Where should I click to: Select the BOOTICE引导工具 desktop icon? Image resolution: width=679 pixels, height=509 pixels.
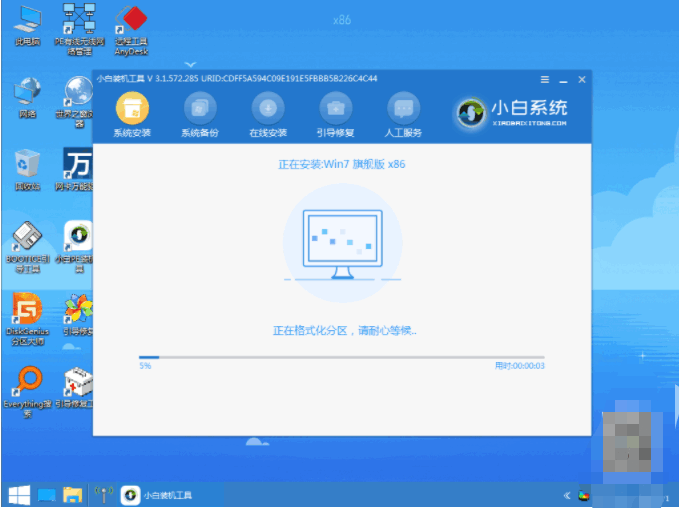point(27,247)
